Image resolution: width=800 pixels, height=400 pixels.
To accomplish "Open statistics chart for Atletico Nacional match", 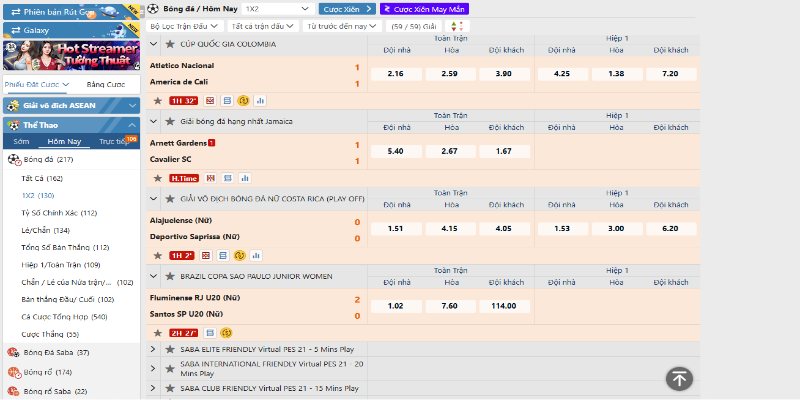I will click(x=258, y=100).
